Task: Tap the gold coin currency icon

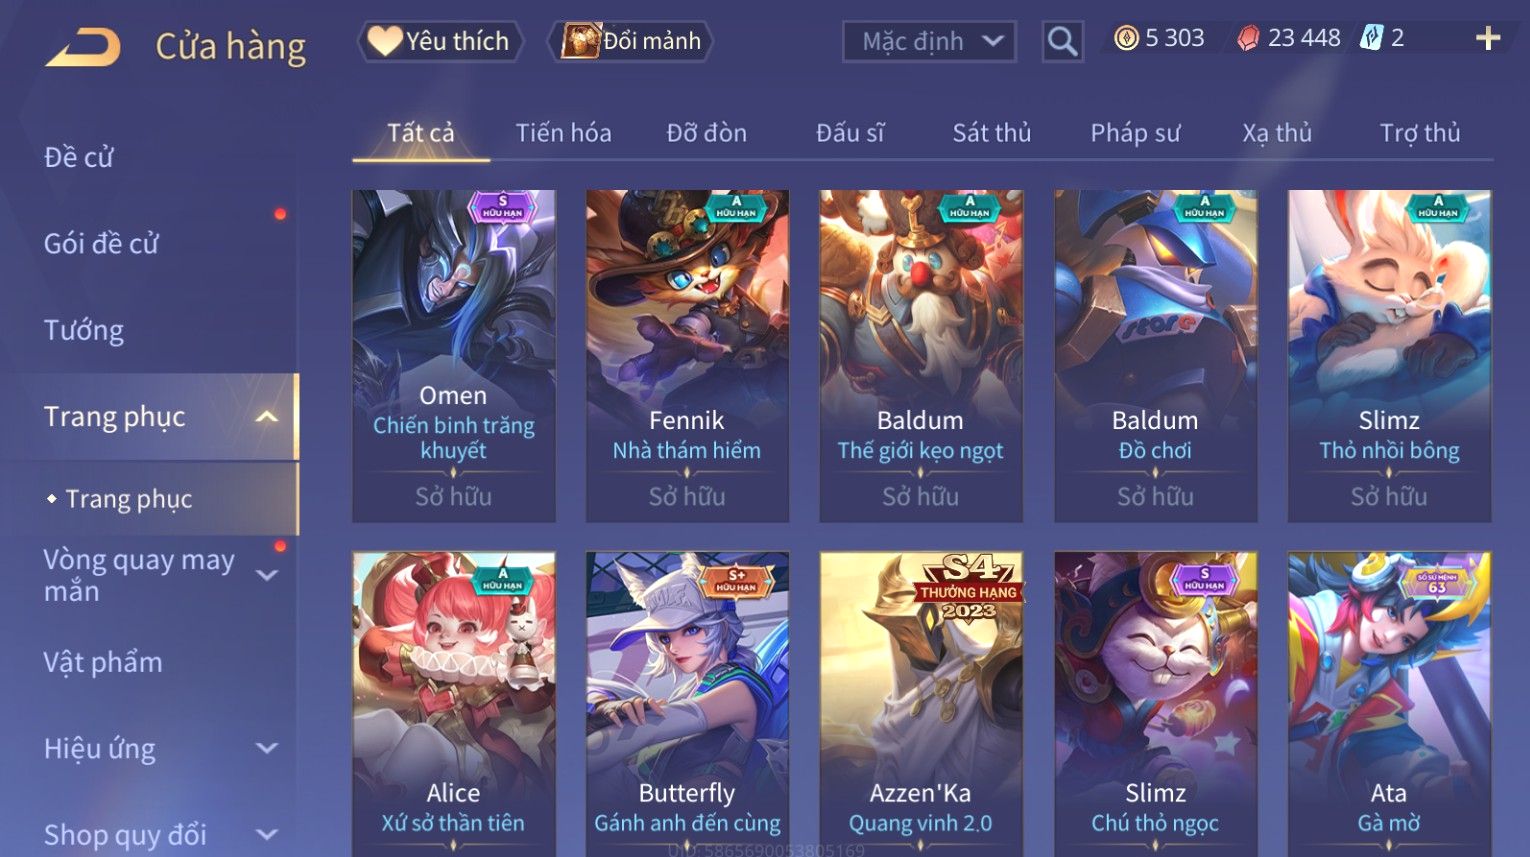Action: [1126, 38]
